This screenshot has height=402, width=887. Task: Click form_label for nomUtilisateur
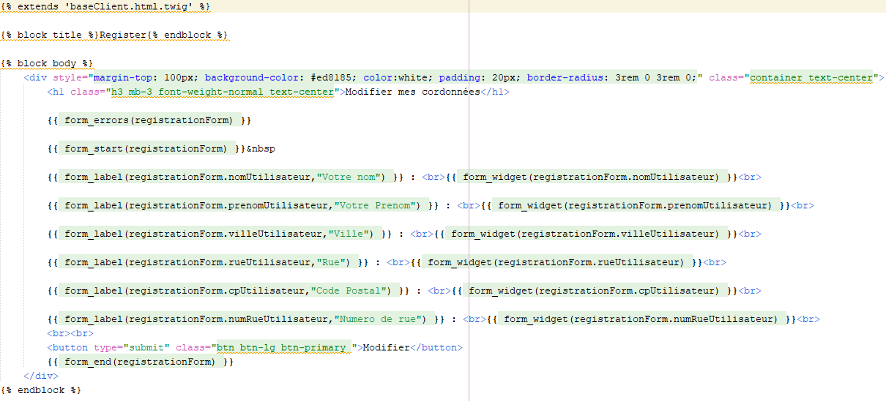click(x=226, y=177)
